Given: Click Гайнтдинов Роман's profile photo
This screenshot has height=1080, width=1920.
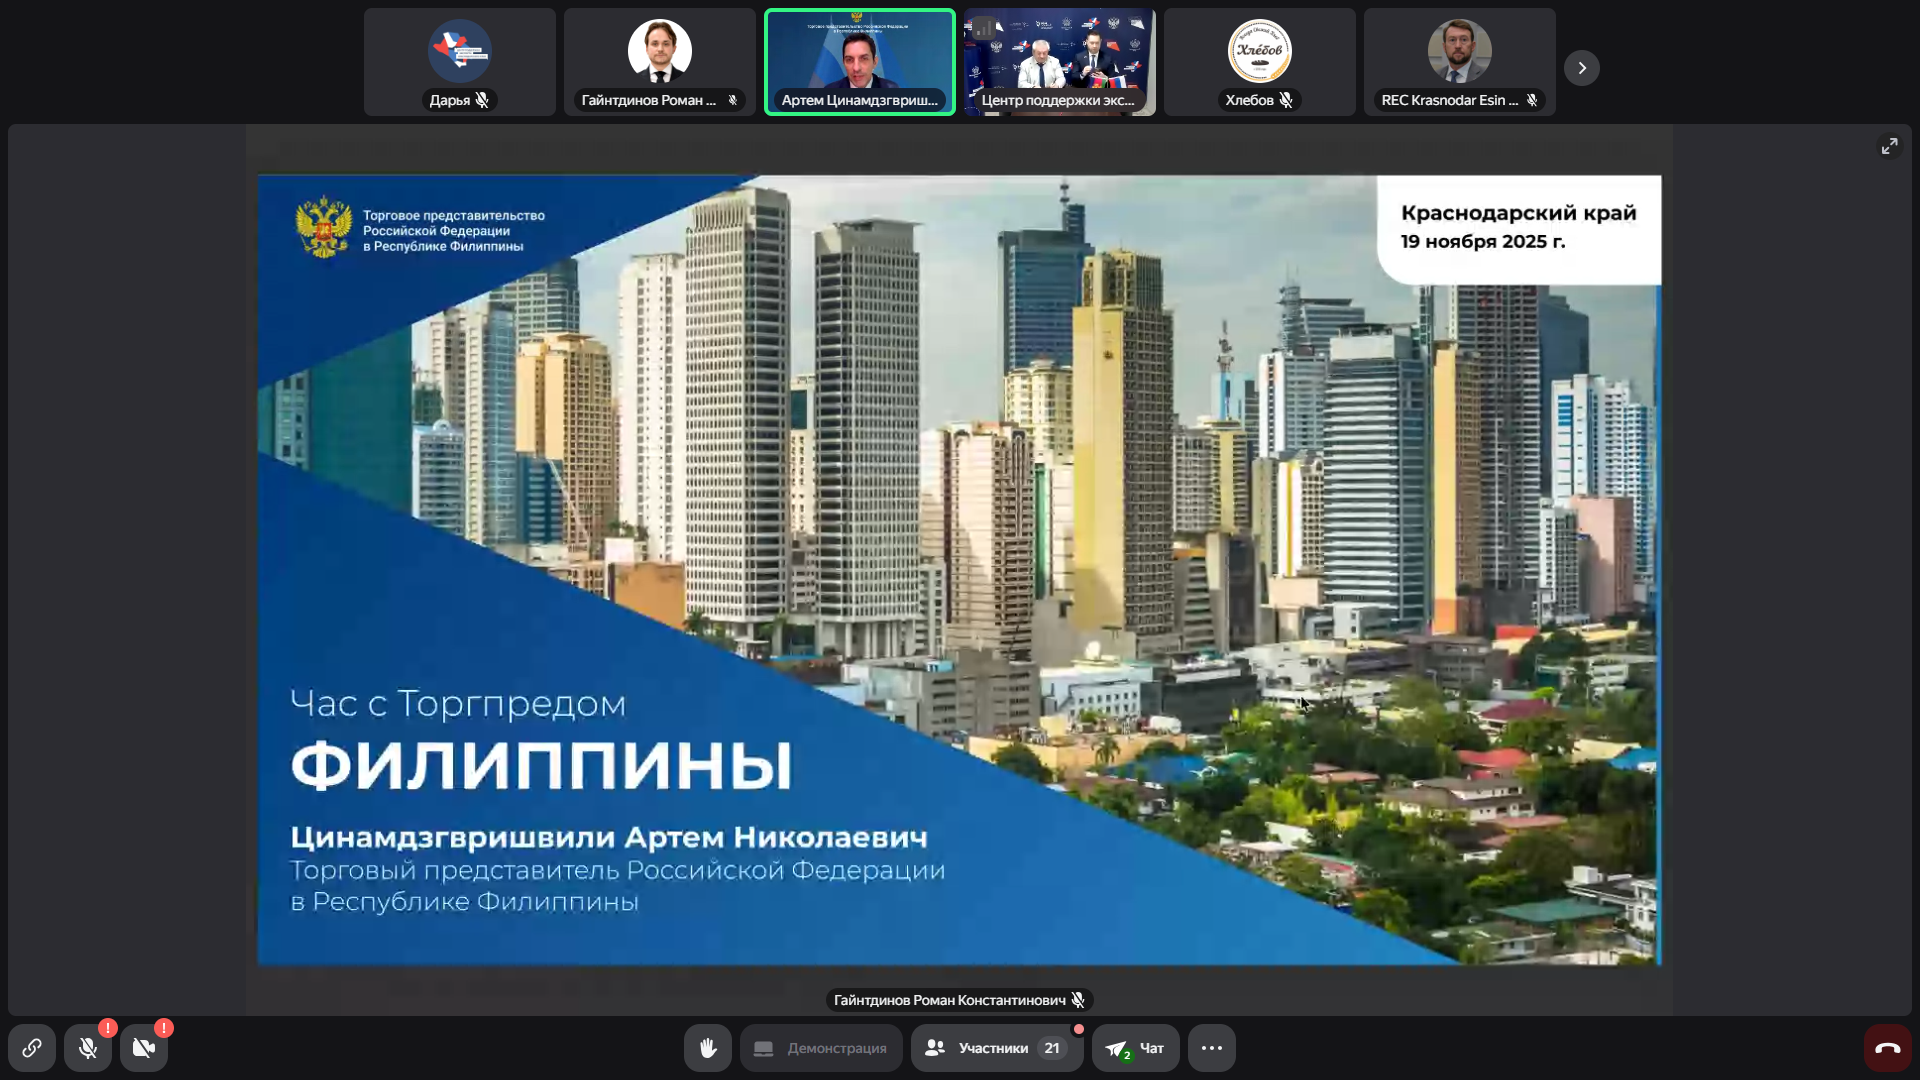Looking at the screenshot, I should pos(660,51).
